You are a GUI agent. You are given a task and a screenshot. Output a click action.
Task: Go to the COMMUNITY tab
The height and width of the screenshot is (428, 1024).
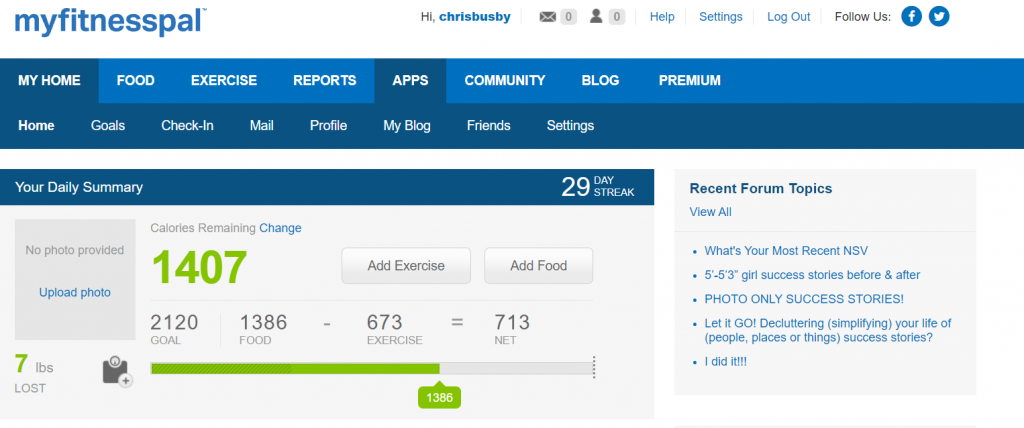pos(505,81)
